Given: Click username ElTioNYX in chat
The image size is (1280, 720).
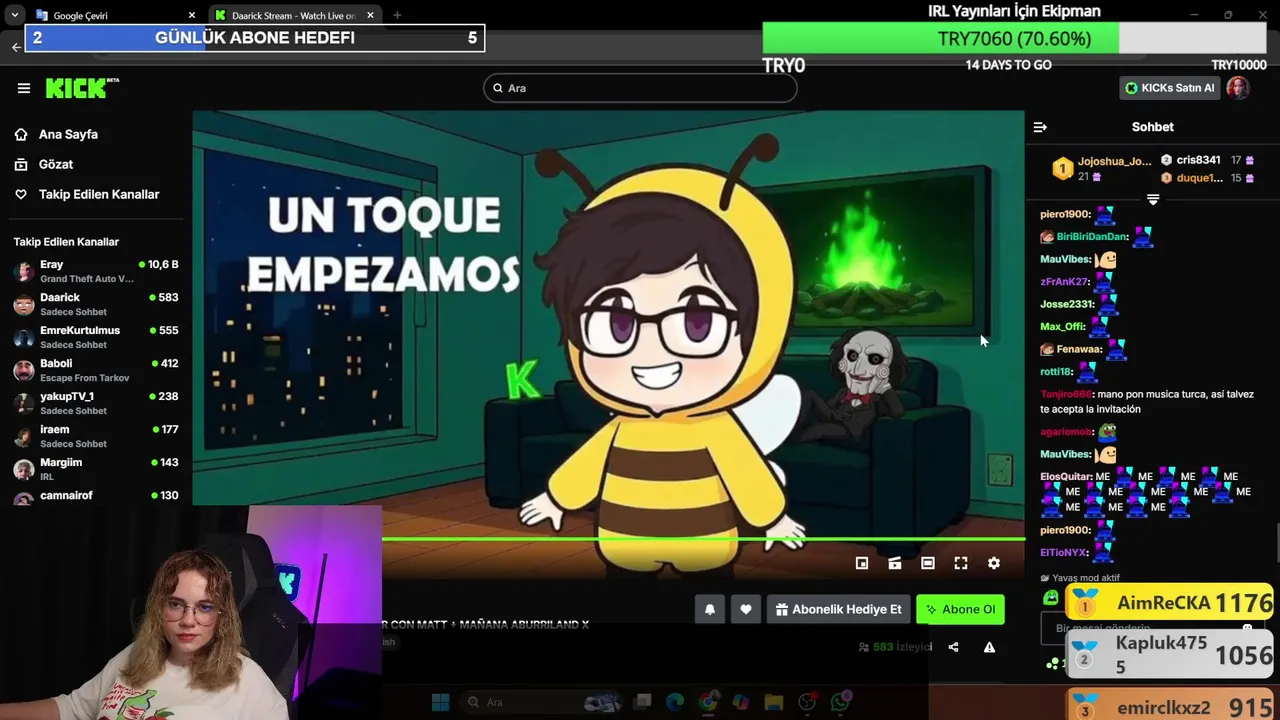Looking at the screenshot, I should (1063, 552).
